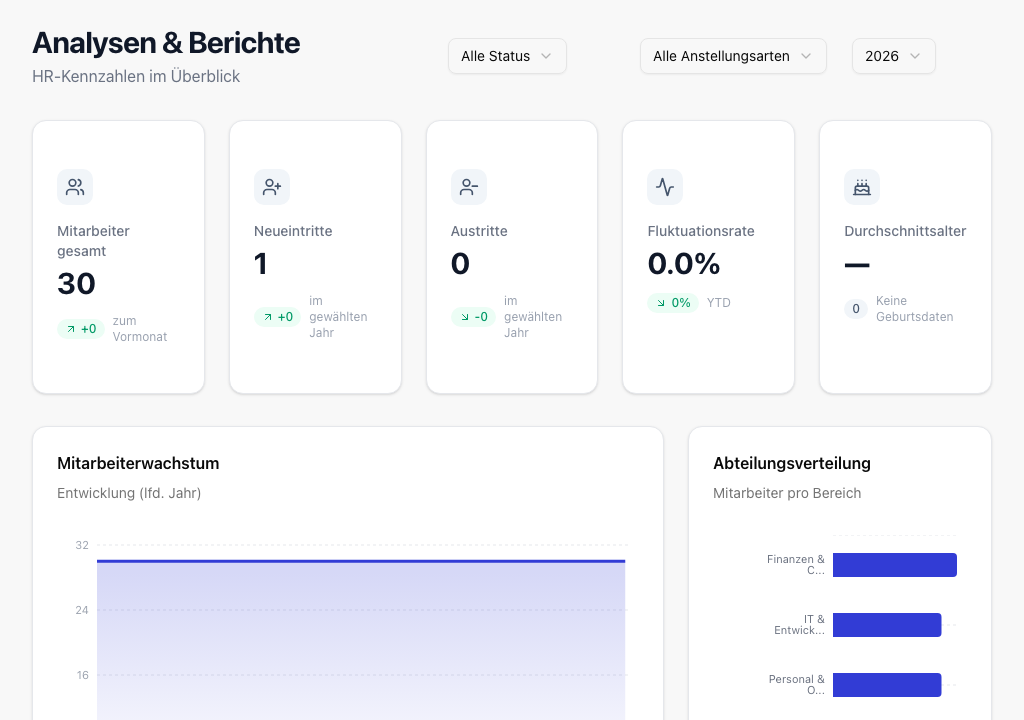Click the blue growth line in chart
The width and height of the screenshot is (1024, 720).
pos(361,561)
